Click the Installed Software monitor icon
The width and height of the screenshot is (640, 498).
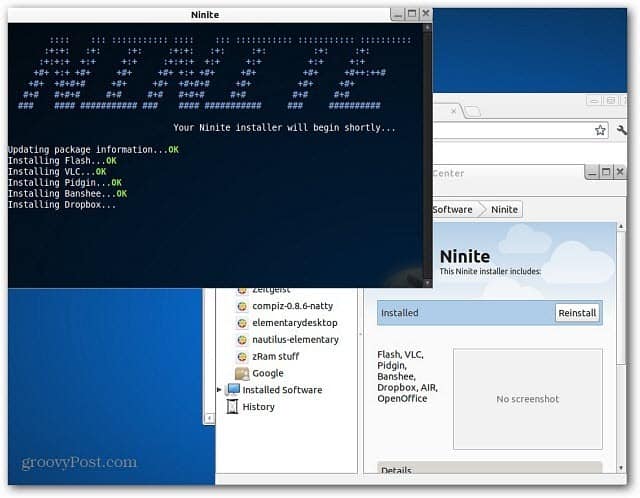coord(233,389)
